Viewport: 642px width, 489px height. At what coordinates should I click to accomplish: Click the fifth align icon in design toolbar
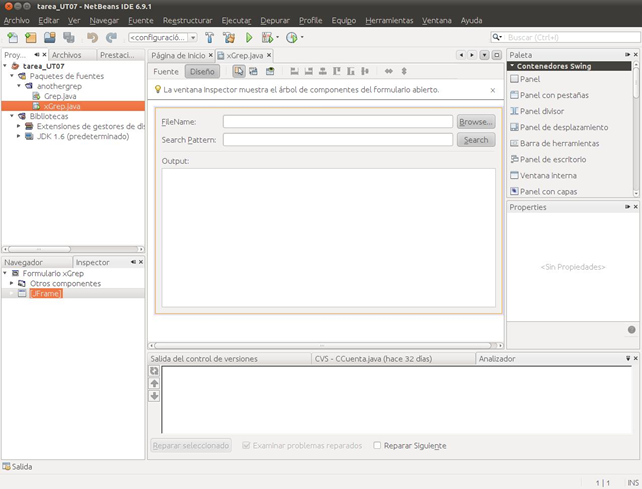(350, 71)
